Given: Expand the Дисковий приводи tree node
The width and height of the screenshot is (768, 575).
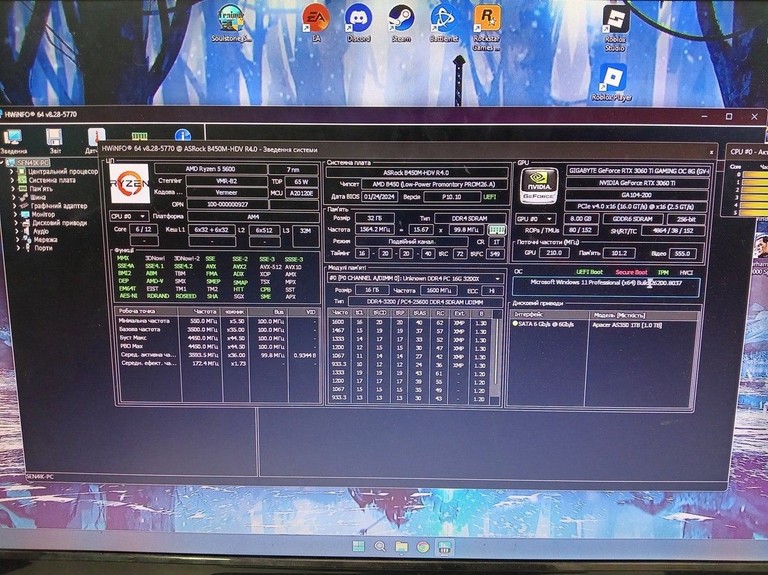Looking at the screenshot, I should pos(17,223).
